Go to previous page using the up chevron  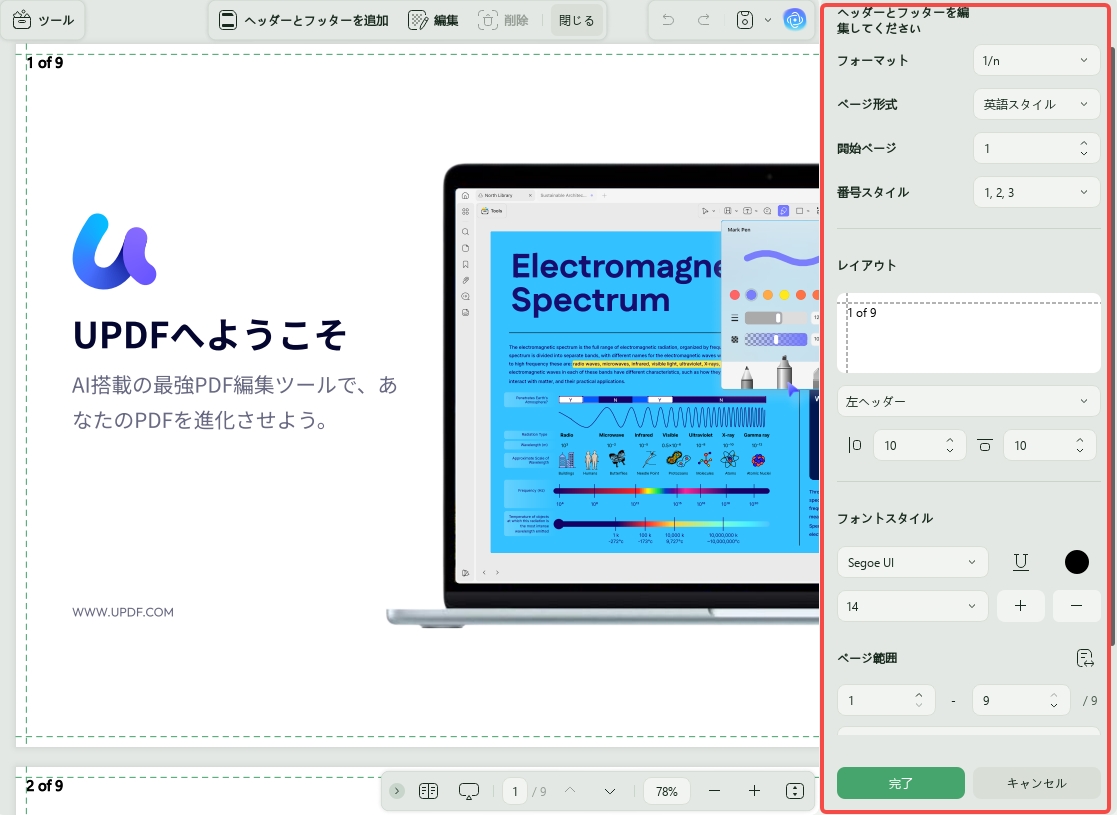point(570,791)
